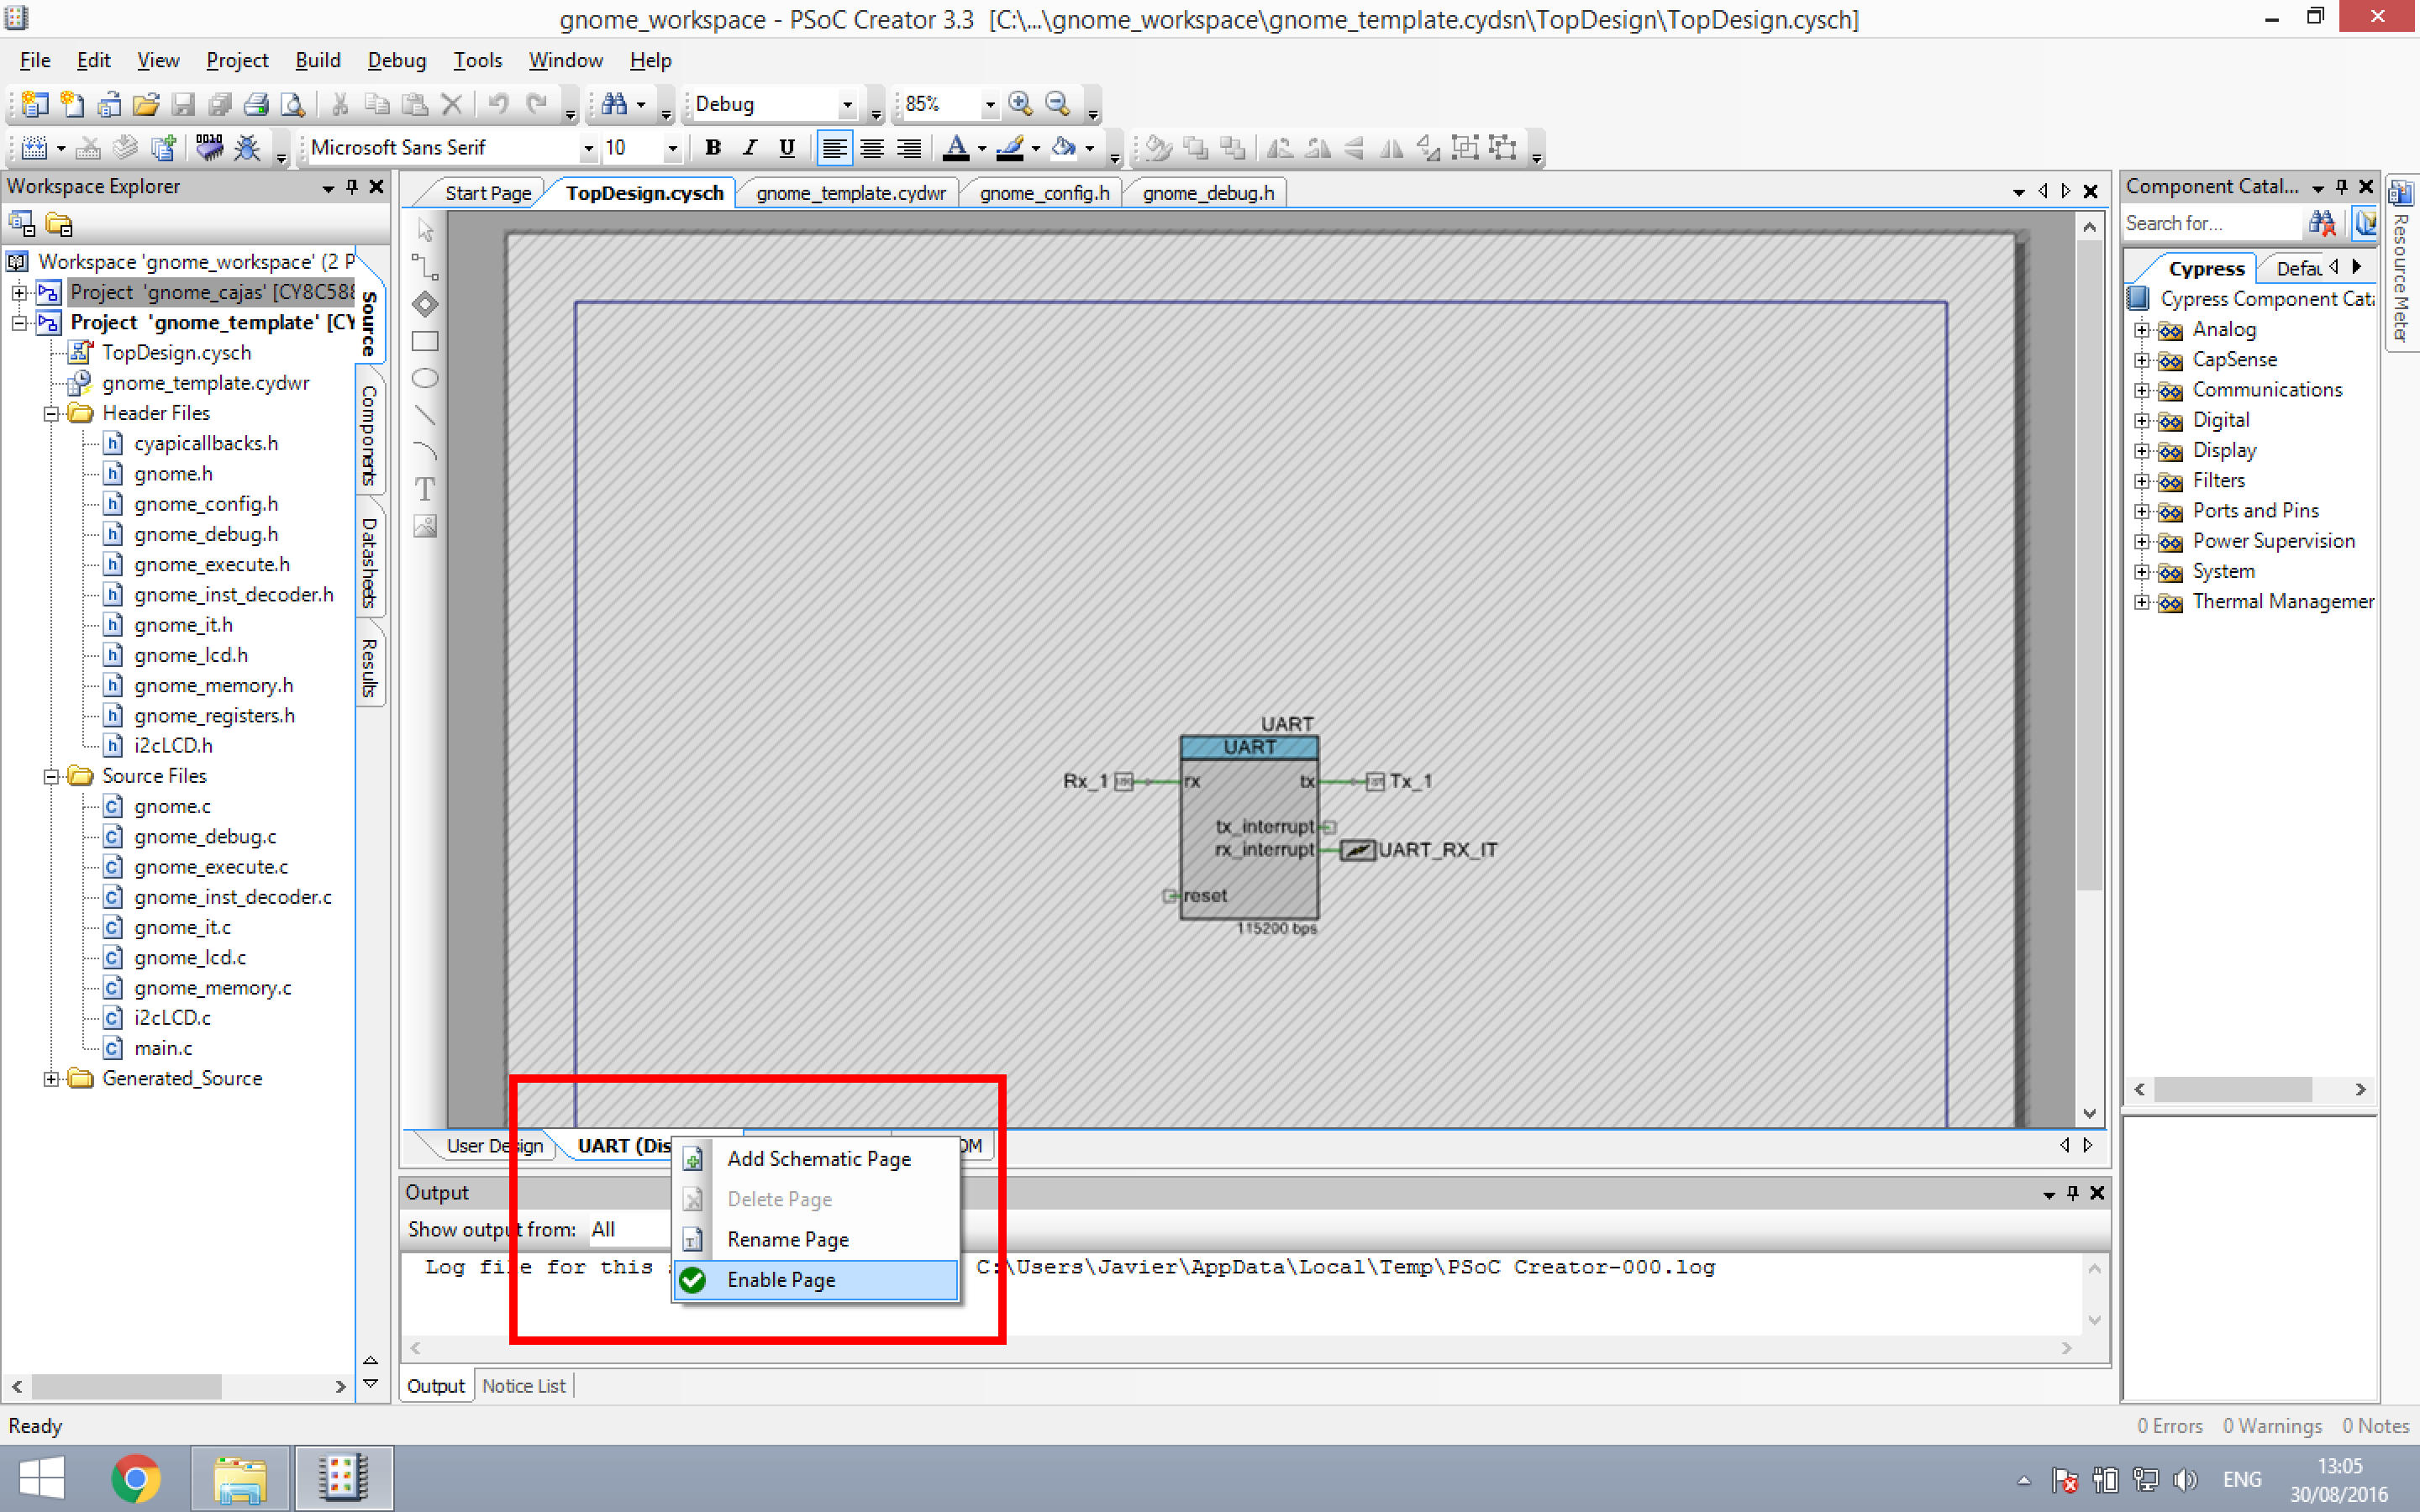Screen dimensions: 2420x1512
Task: Toggle underline text formatting
Action: pyautogui.click(x=787, y=148)
